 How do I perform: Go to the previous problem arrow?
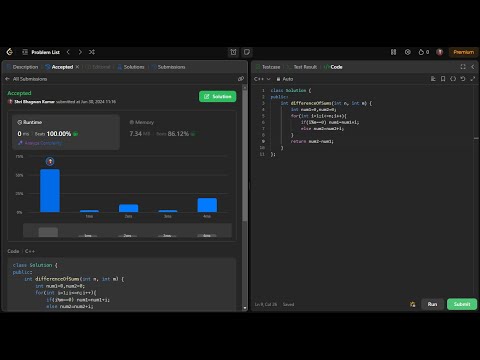tap(68, 52)
